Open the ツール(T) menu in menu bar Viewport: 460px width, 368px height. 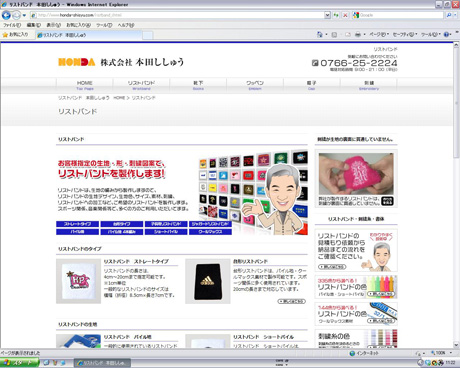[x=104, y=25]
